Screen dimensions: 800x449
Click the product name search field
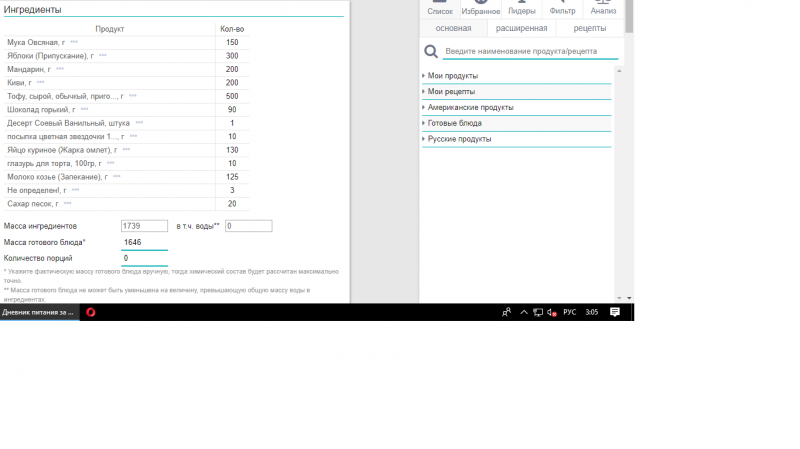coord(530,52)
